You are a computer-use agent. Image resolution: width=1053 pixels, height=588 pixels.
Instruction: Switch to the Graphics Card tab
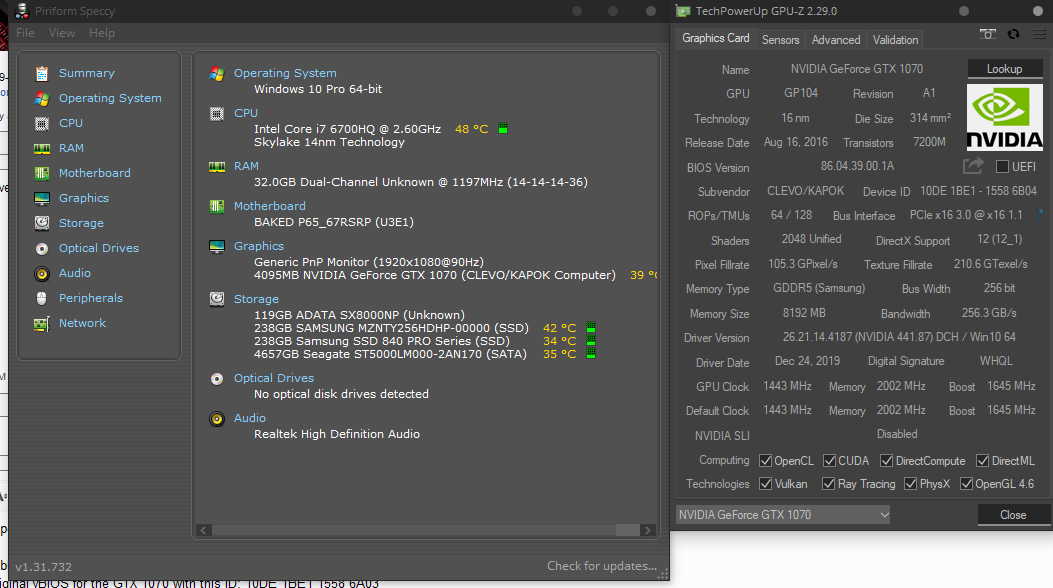(x=715, y=38)
